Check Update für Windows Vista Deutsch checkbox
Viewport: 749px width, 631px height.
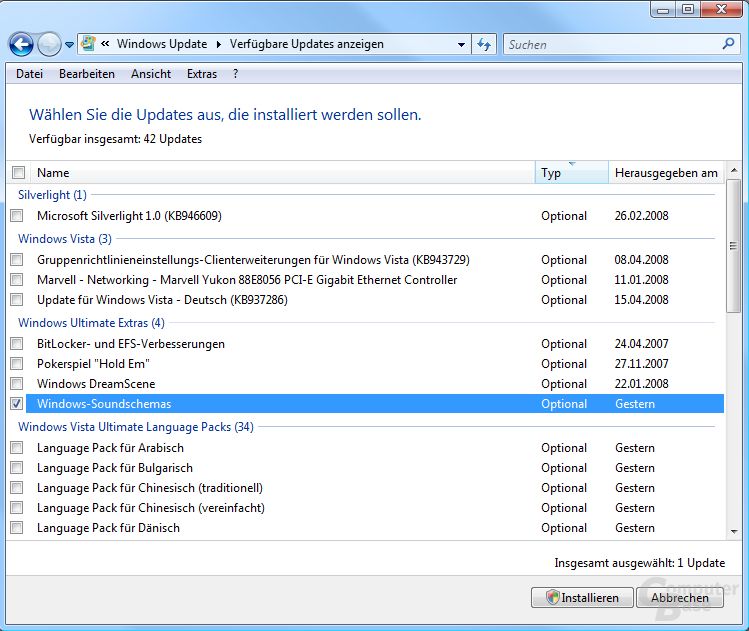17,299
